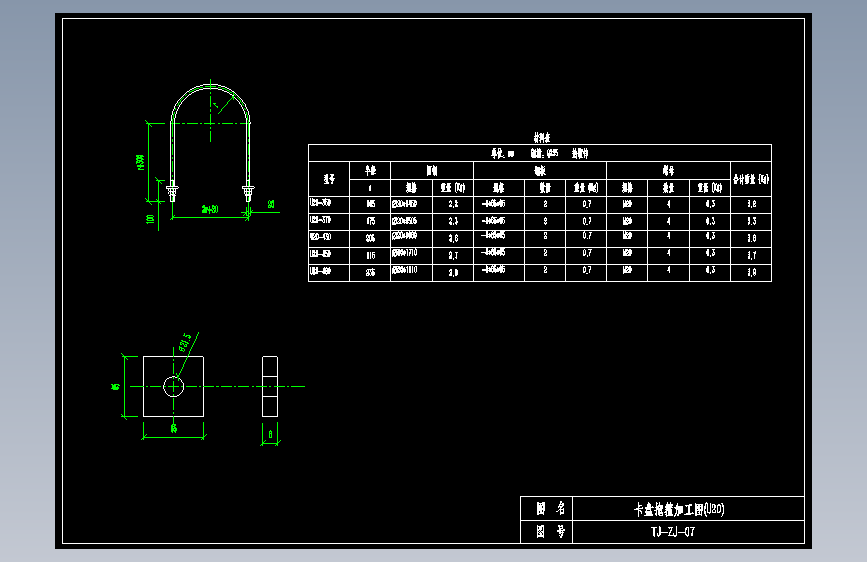Select the circular hole in the square plate

[x=174, y=387]
